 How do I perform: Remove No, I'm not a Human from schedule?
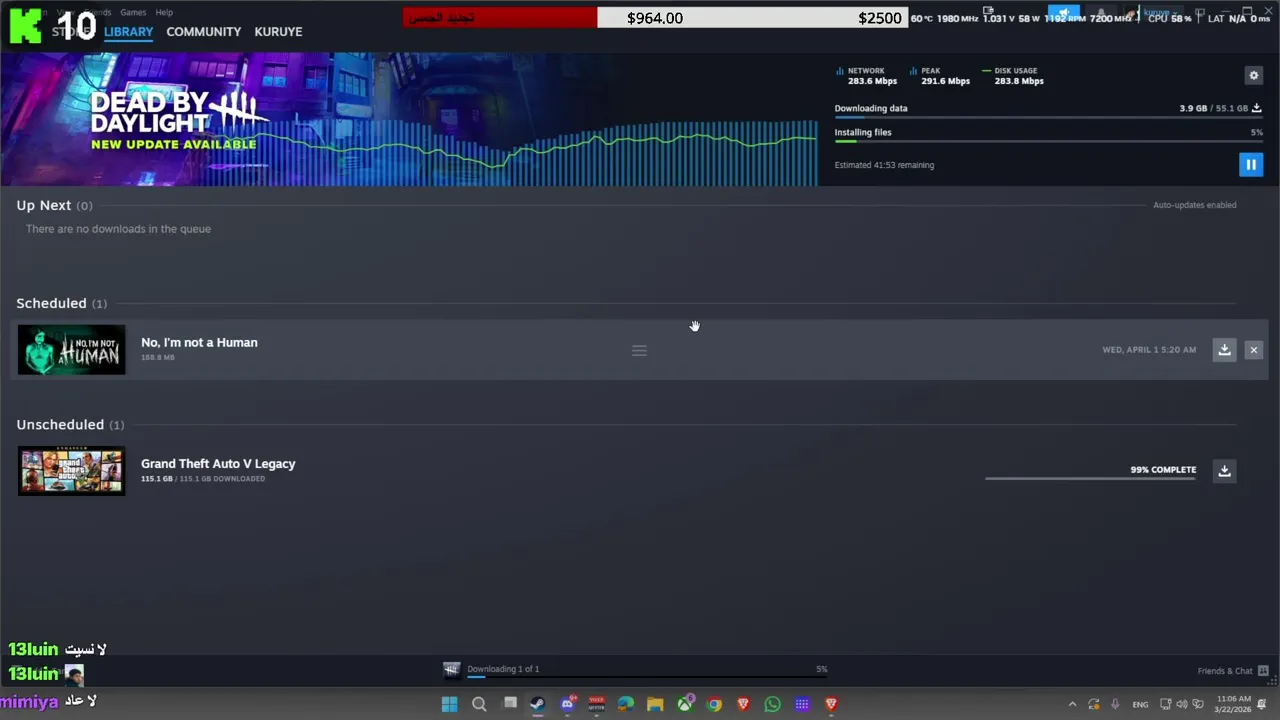pos(1253,350)
